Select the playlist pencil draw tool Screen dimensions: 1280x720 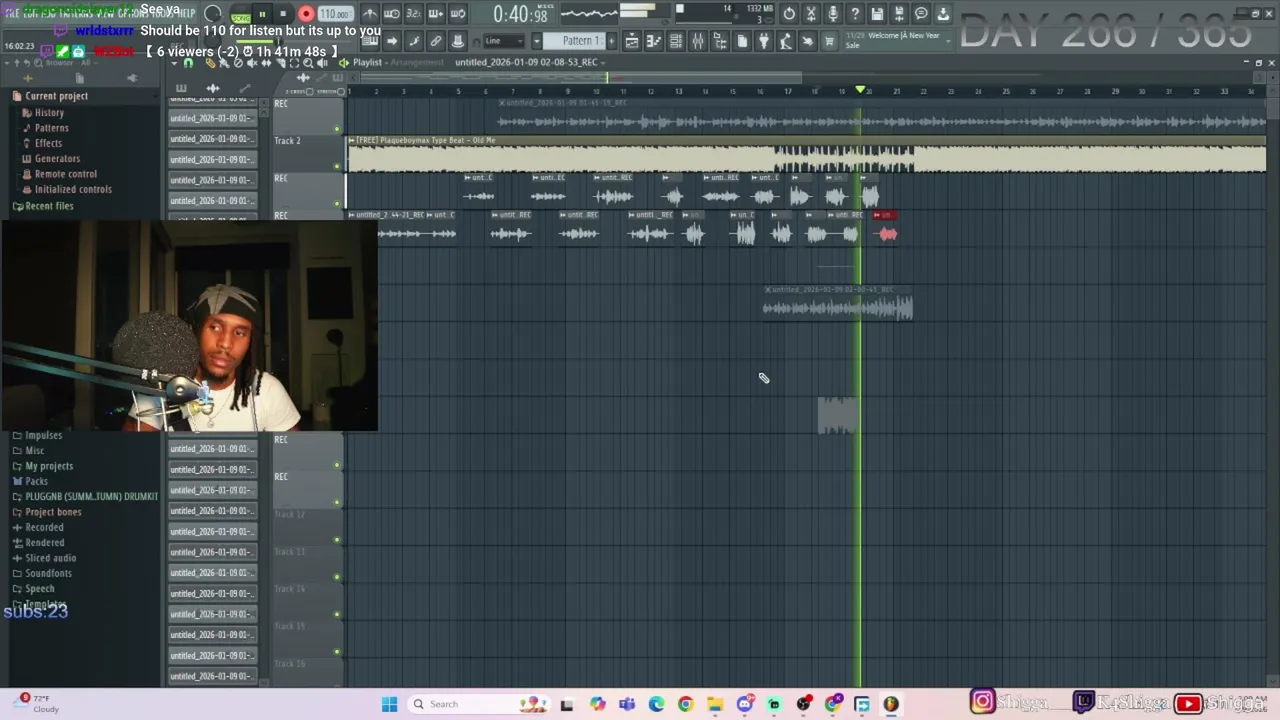pyautogui.click(x=210, y=63)
